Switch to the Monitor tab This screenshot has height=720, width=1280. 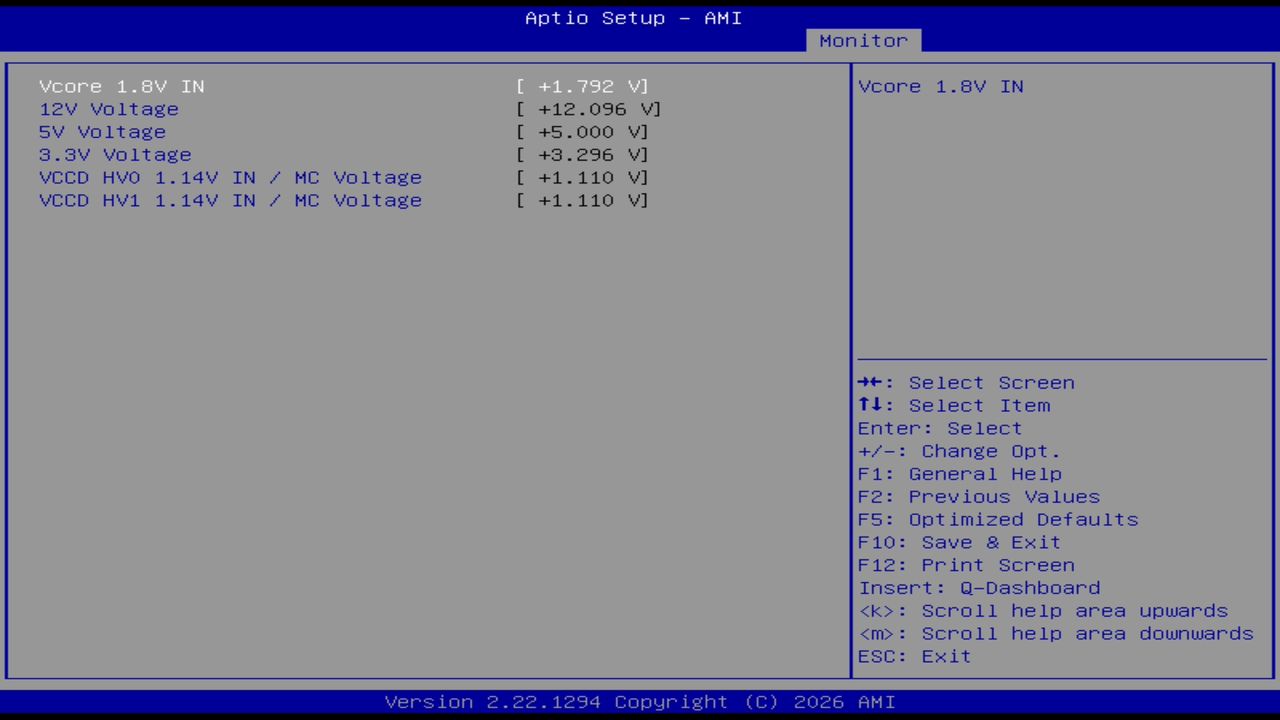pos(863,40)
